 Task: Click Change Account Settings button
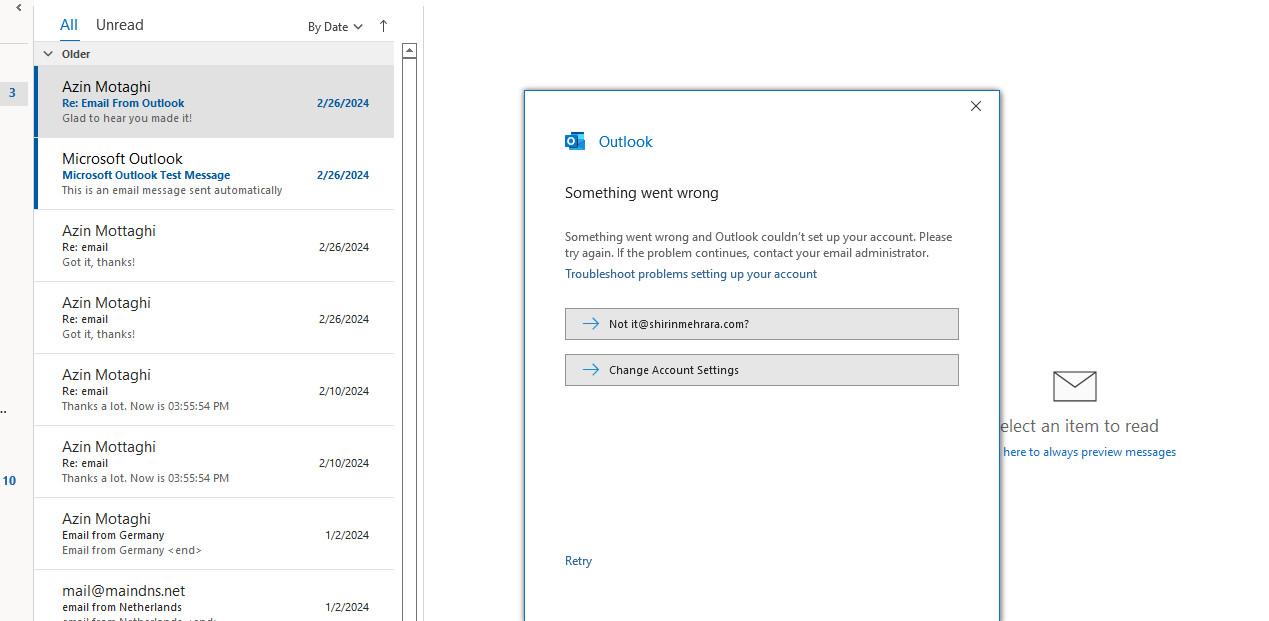[761, 370]
